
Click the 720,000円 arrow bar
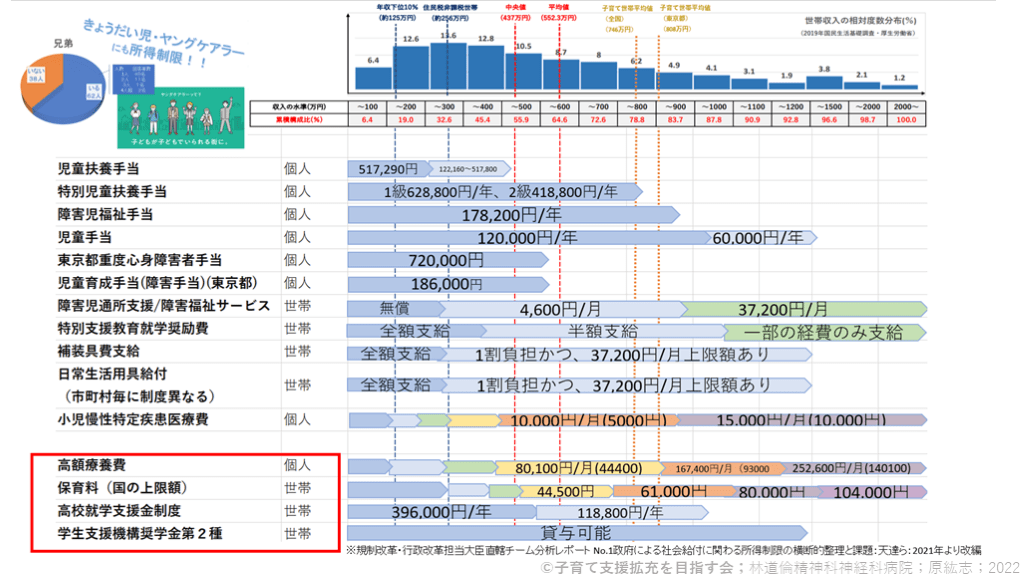[446, 260]
